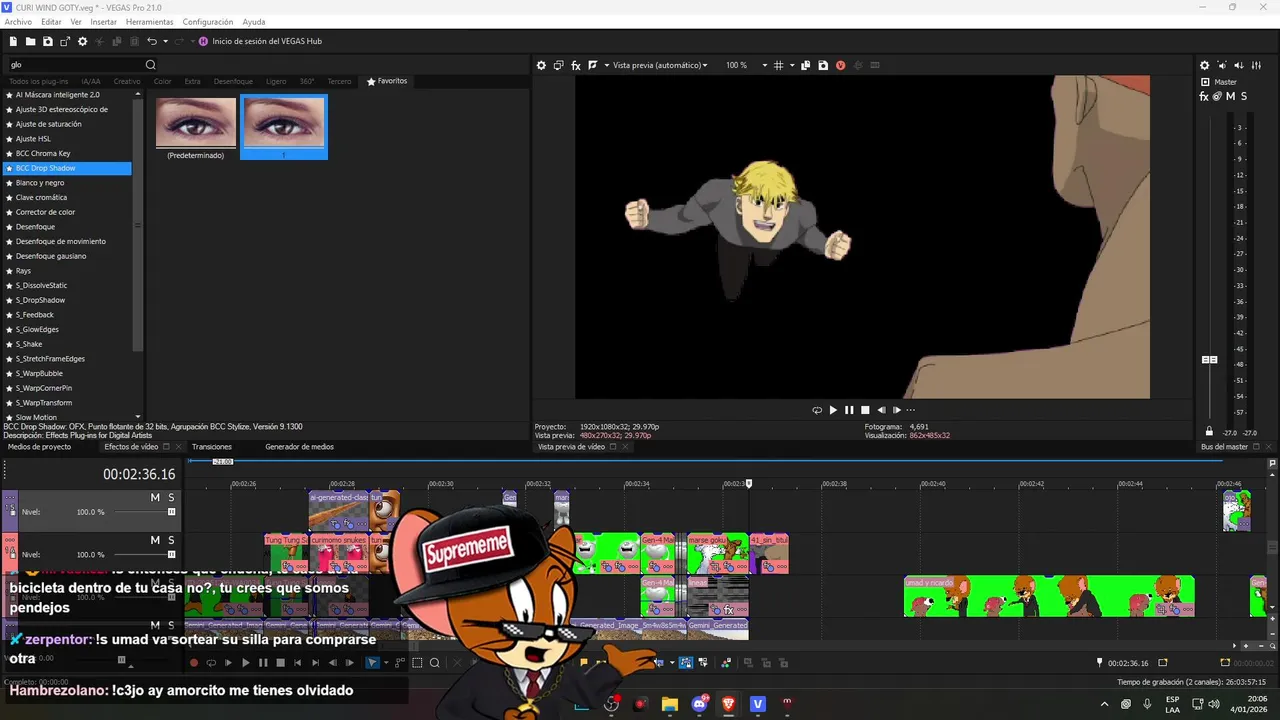1280x720 pixels.
Task: Open a project with the folder icon
Action: pyautogui.click(x=31, y=41)
